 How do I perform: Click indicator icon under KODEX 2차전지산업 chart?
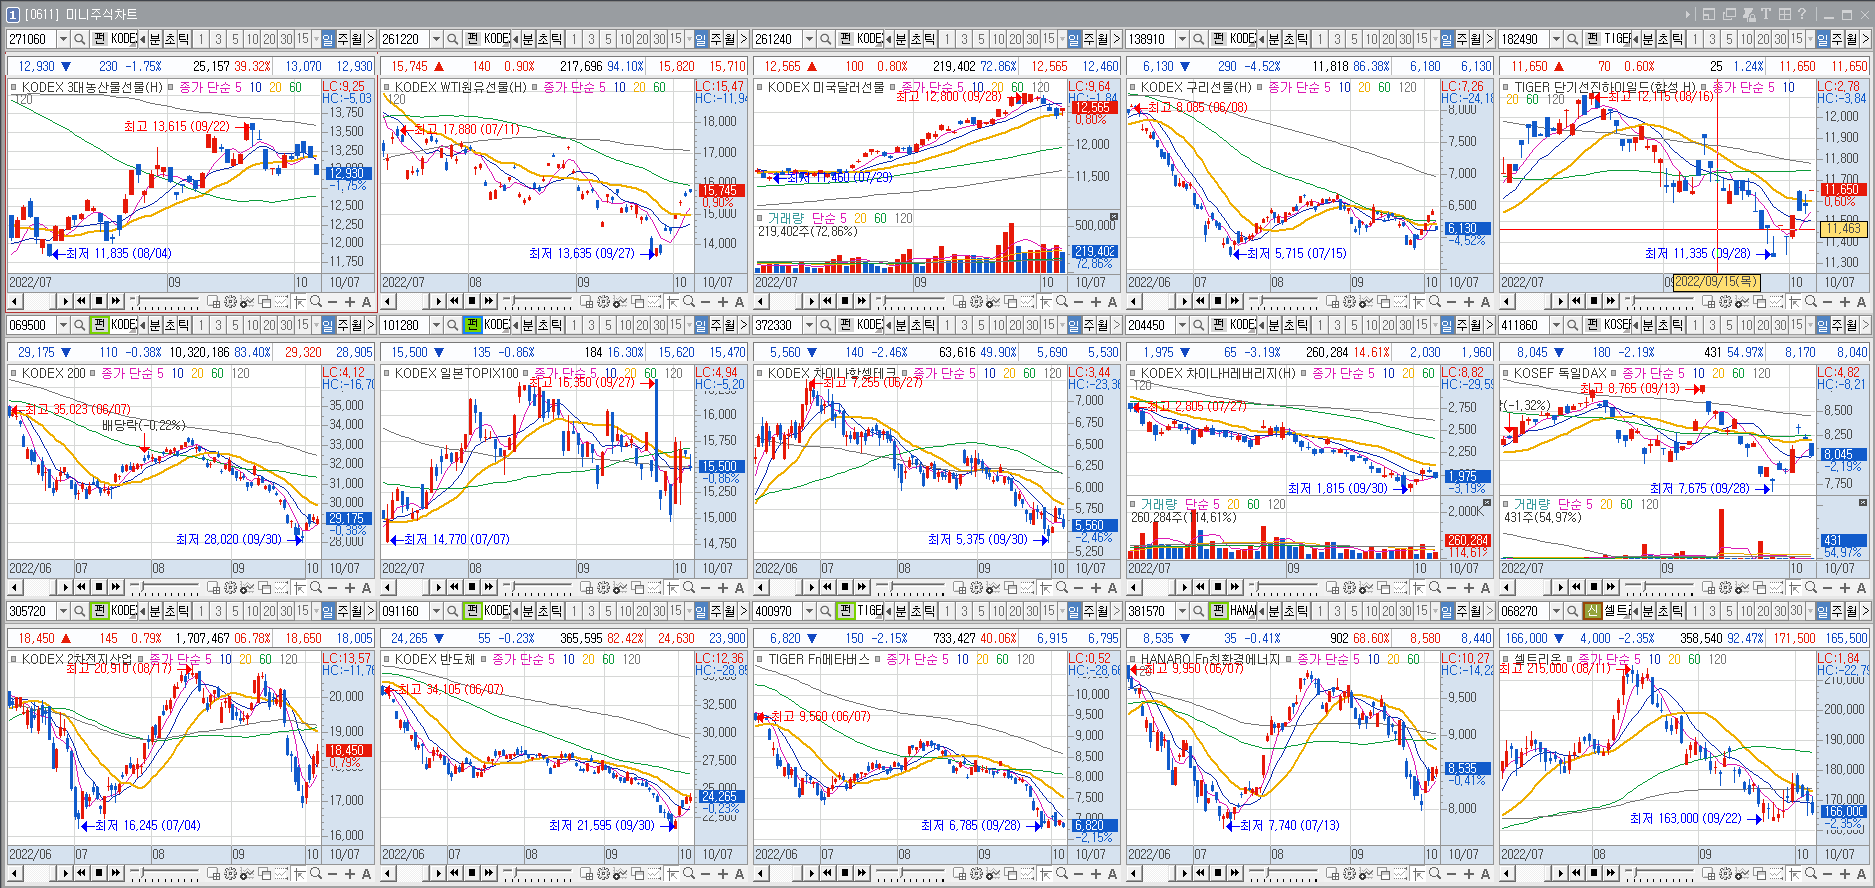[246, 873]
